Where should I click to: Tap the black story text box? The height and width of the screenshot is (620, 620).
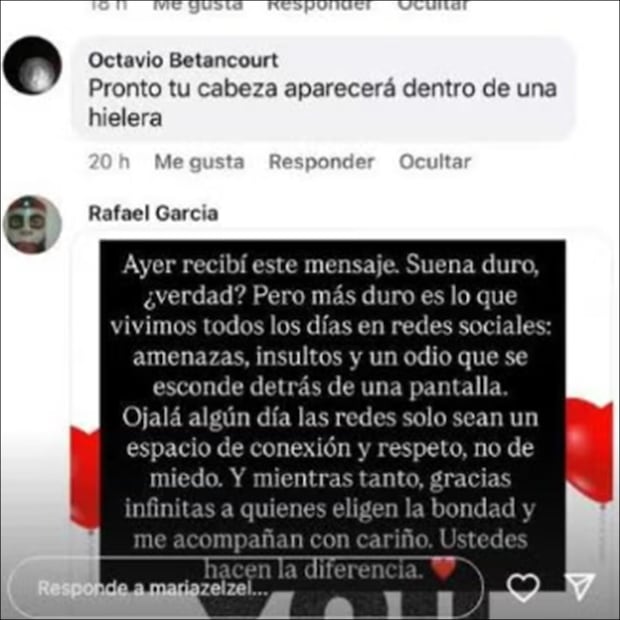click(332, 414)
